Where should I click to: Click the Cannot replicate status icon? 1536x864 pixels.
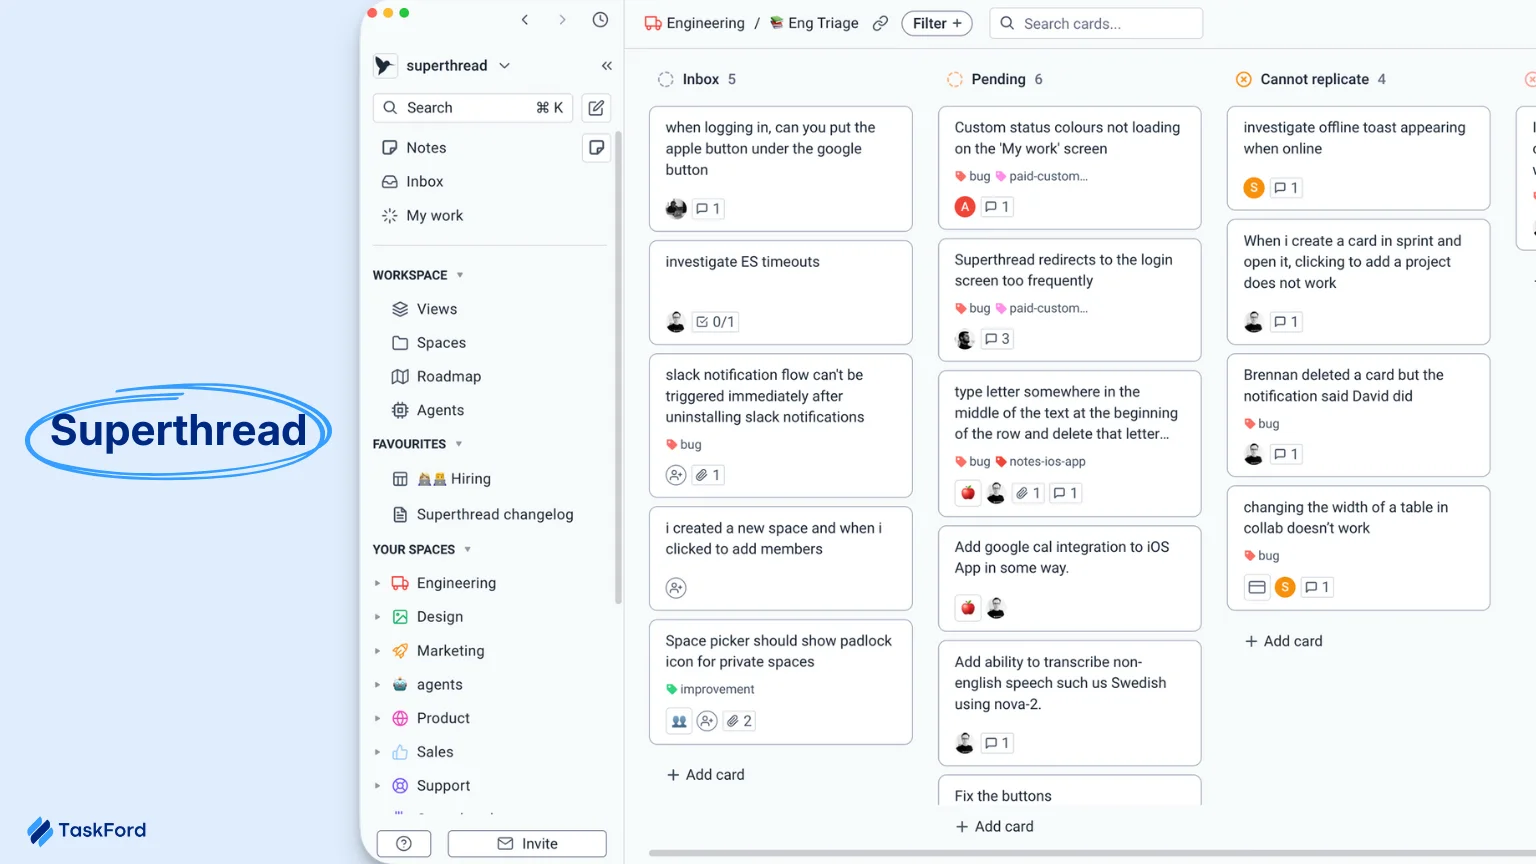pos(1244,79)
